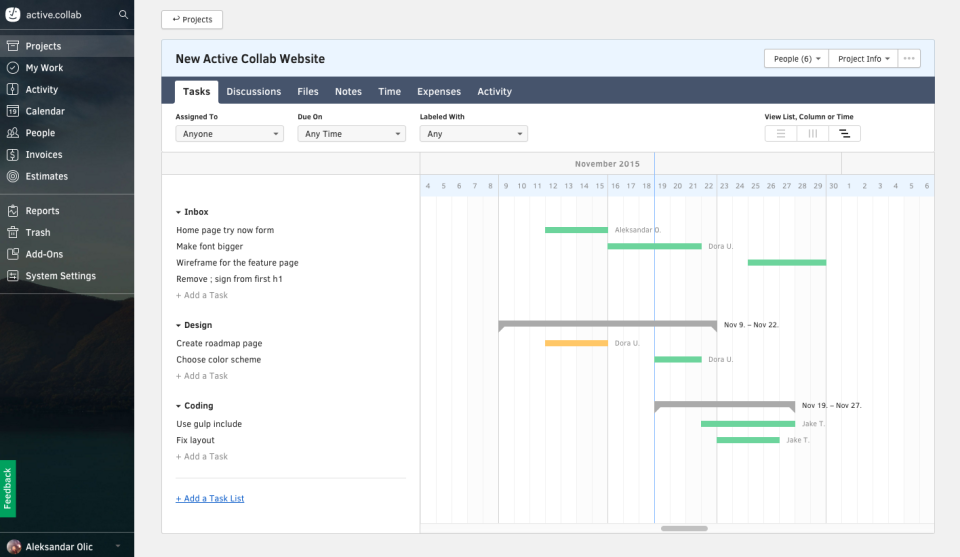
Task: Open the System Settings icon
Action: (x=13, y=276)
